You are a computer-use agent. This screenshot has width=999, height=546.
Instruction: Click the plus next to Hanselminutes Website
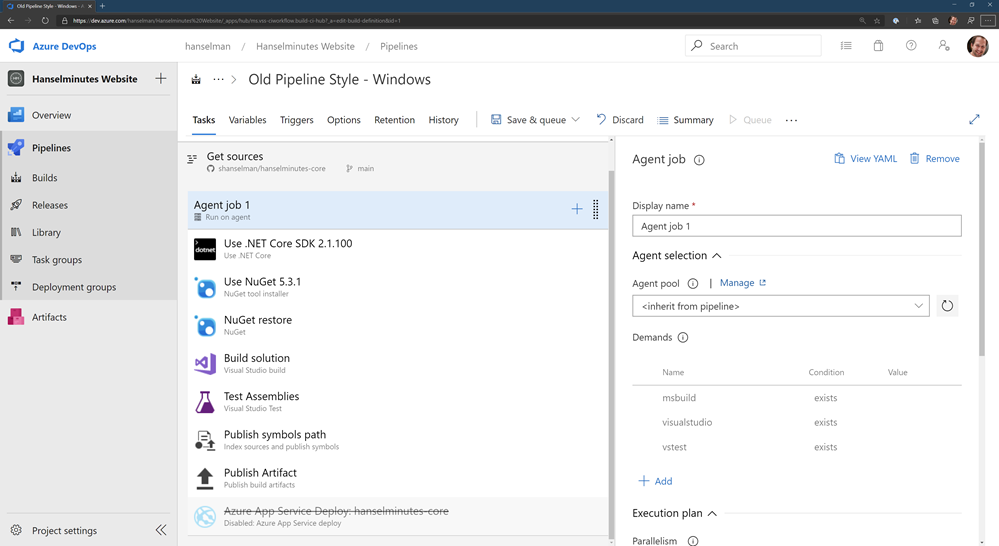click(x=161, y=78)
